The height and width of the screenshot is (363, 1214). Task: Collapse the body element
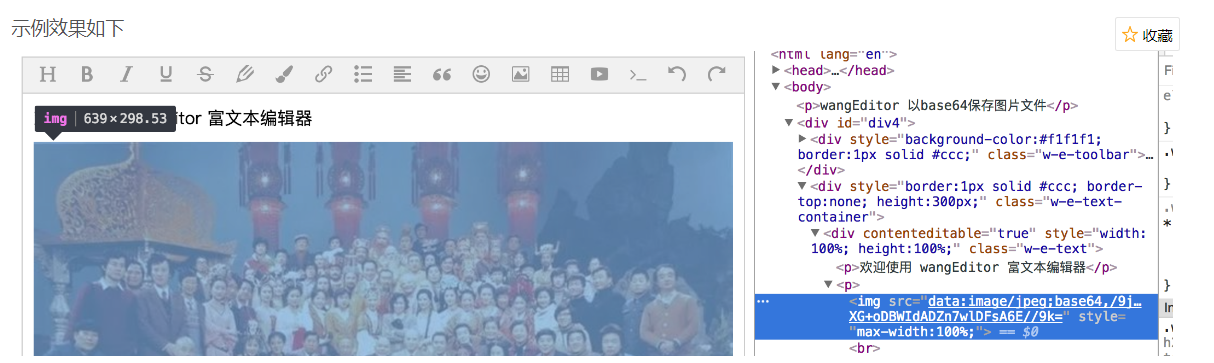coord(776,87)
